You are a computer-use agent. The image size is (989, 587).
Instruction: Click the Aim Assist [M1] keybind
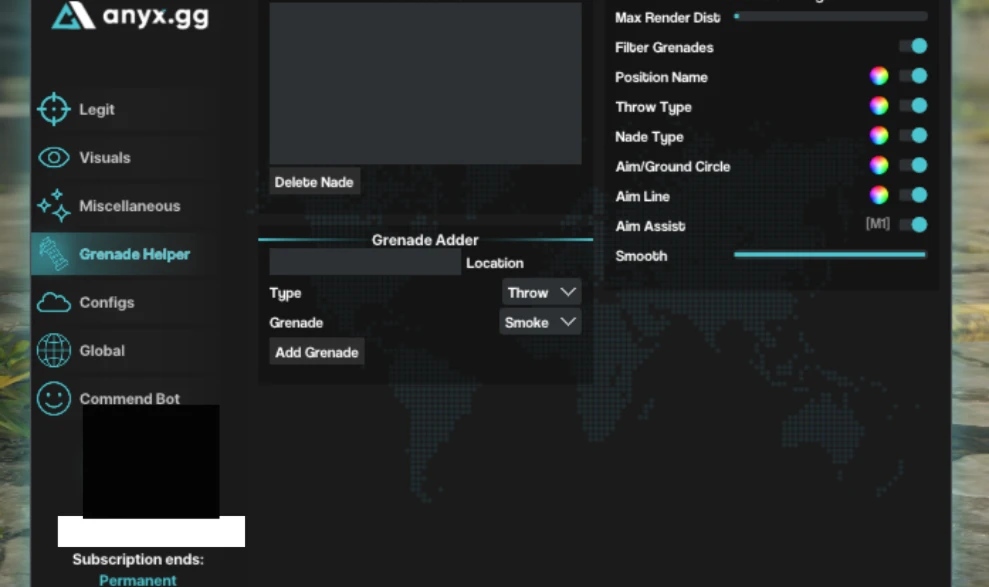tap(877, 223)
